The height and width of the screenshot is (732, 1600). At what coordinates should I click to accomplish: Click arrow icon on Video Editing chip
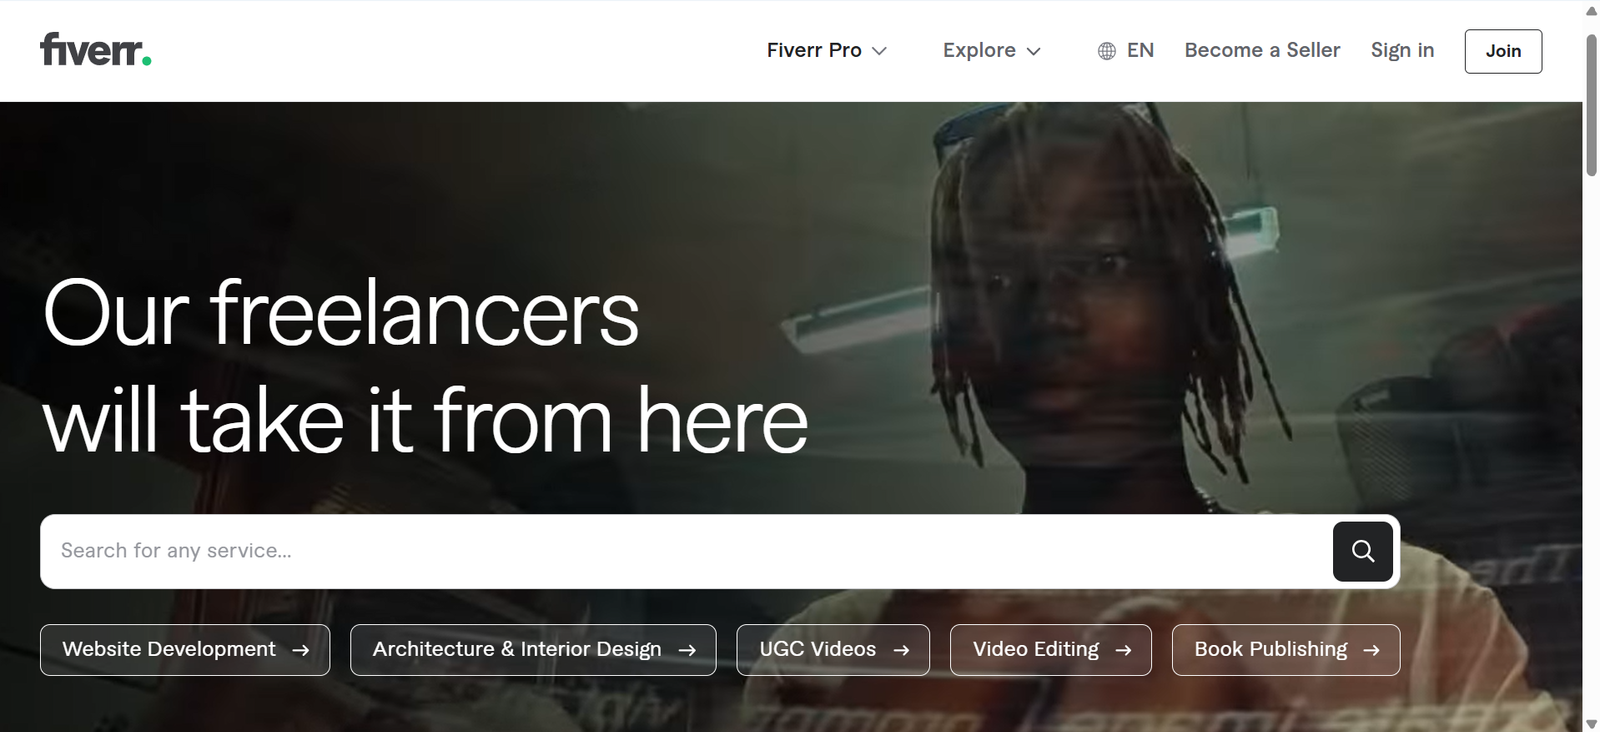click(1123, 650)
